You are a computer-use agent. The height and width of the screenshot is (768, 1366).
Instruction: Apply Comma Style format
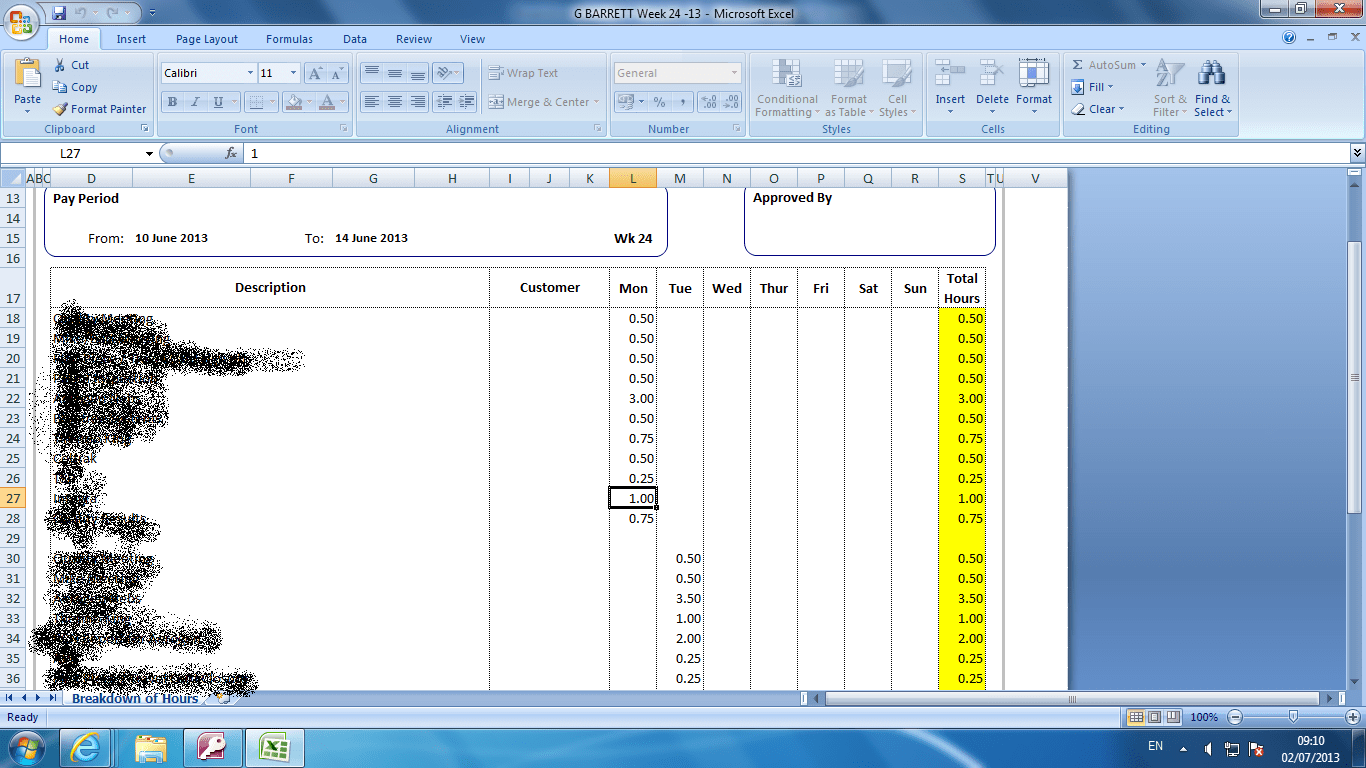682,102
